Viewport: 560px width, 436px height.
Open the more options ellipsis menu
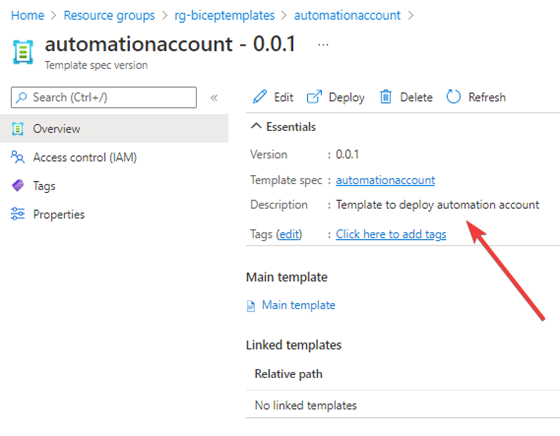click(323, 45)
